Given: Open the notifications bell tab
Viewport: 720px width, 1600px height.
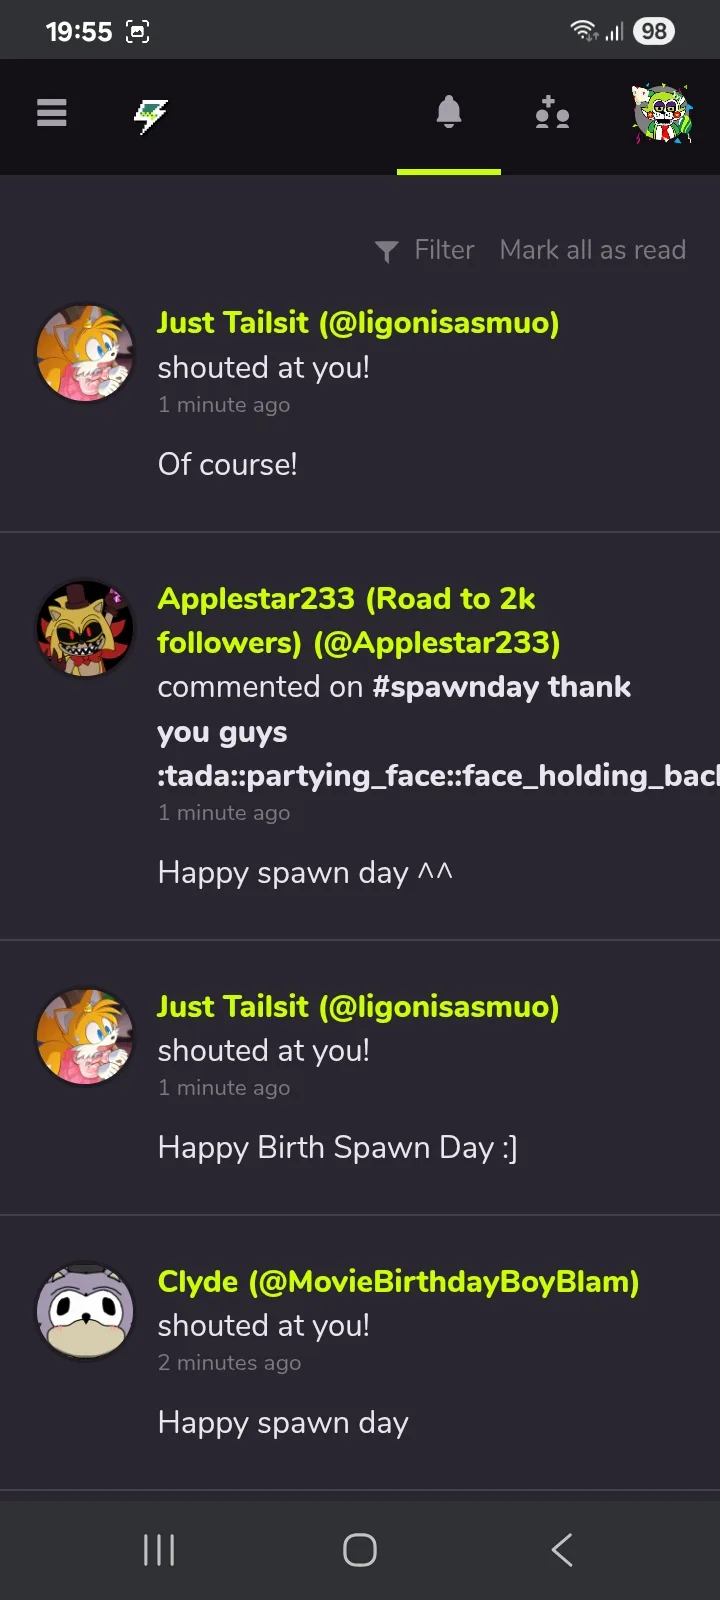Looking at the screenshot, I should [449, 113].
